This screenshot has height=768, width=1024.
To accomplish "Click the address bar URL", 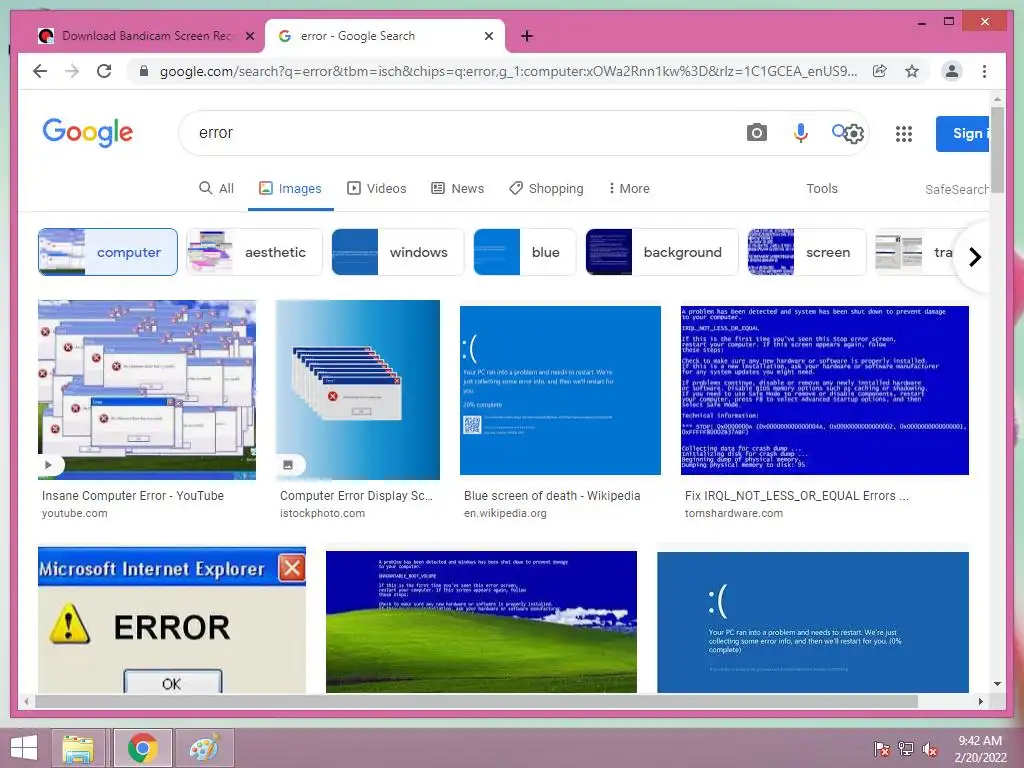I will coord(509,71).
